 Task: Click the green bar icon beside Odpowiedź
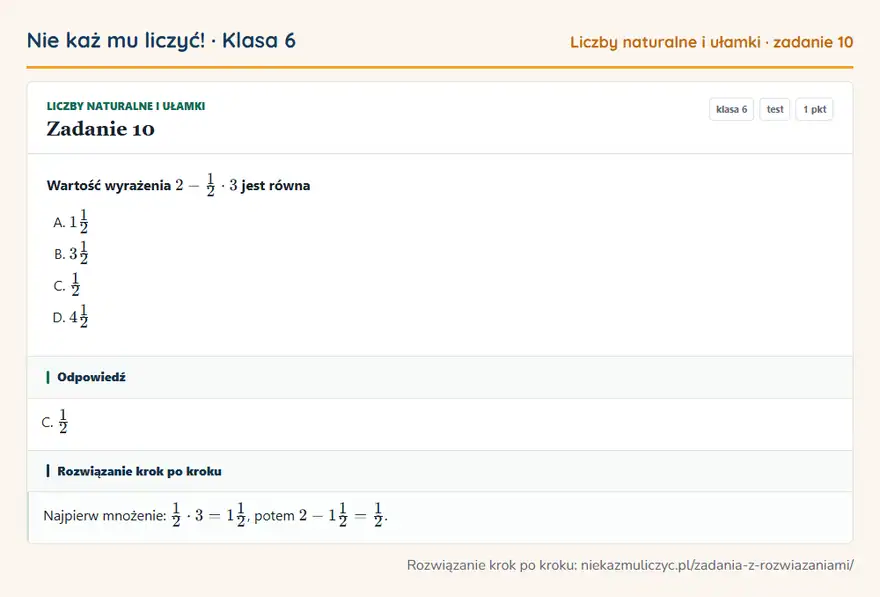point(48,377)
